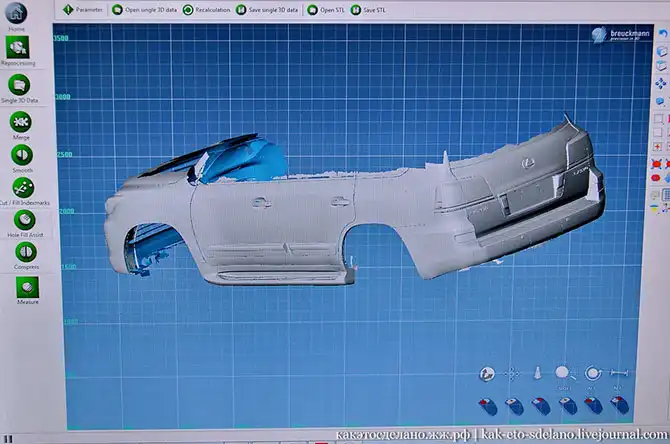Select the Single 3D Data section
This screenshot has height=444, width=670.
20,87
